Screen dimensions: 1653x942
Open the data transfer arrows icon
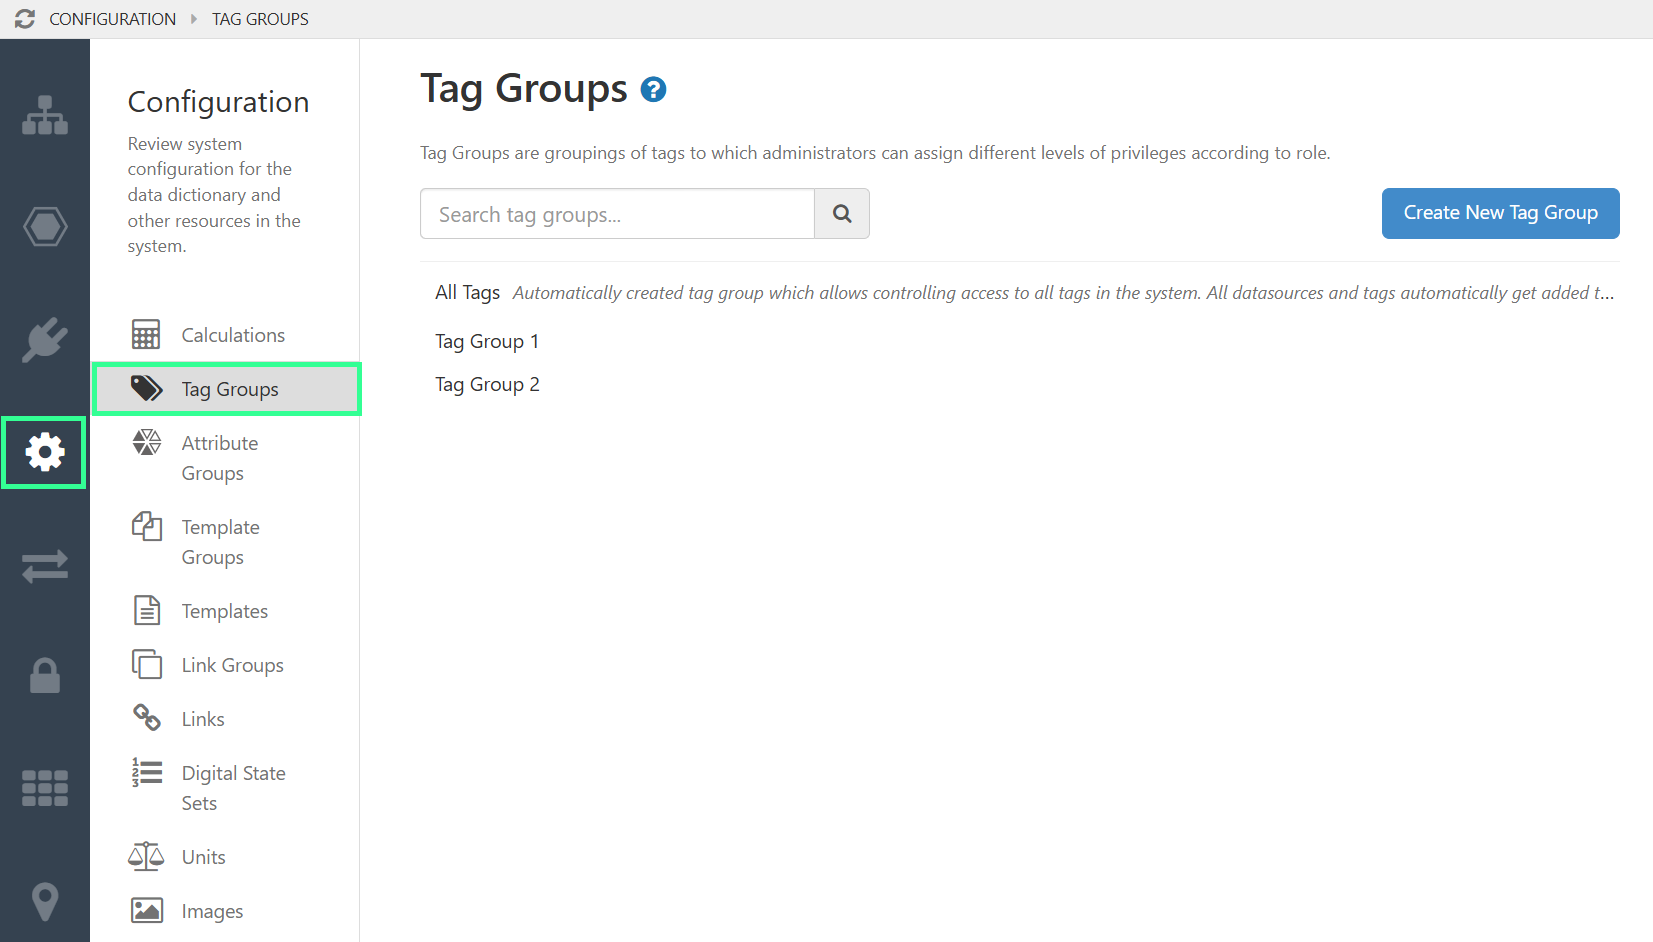(44, 565)
